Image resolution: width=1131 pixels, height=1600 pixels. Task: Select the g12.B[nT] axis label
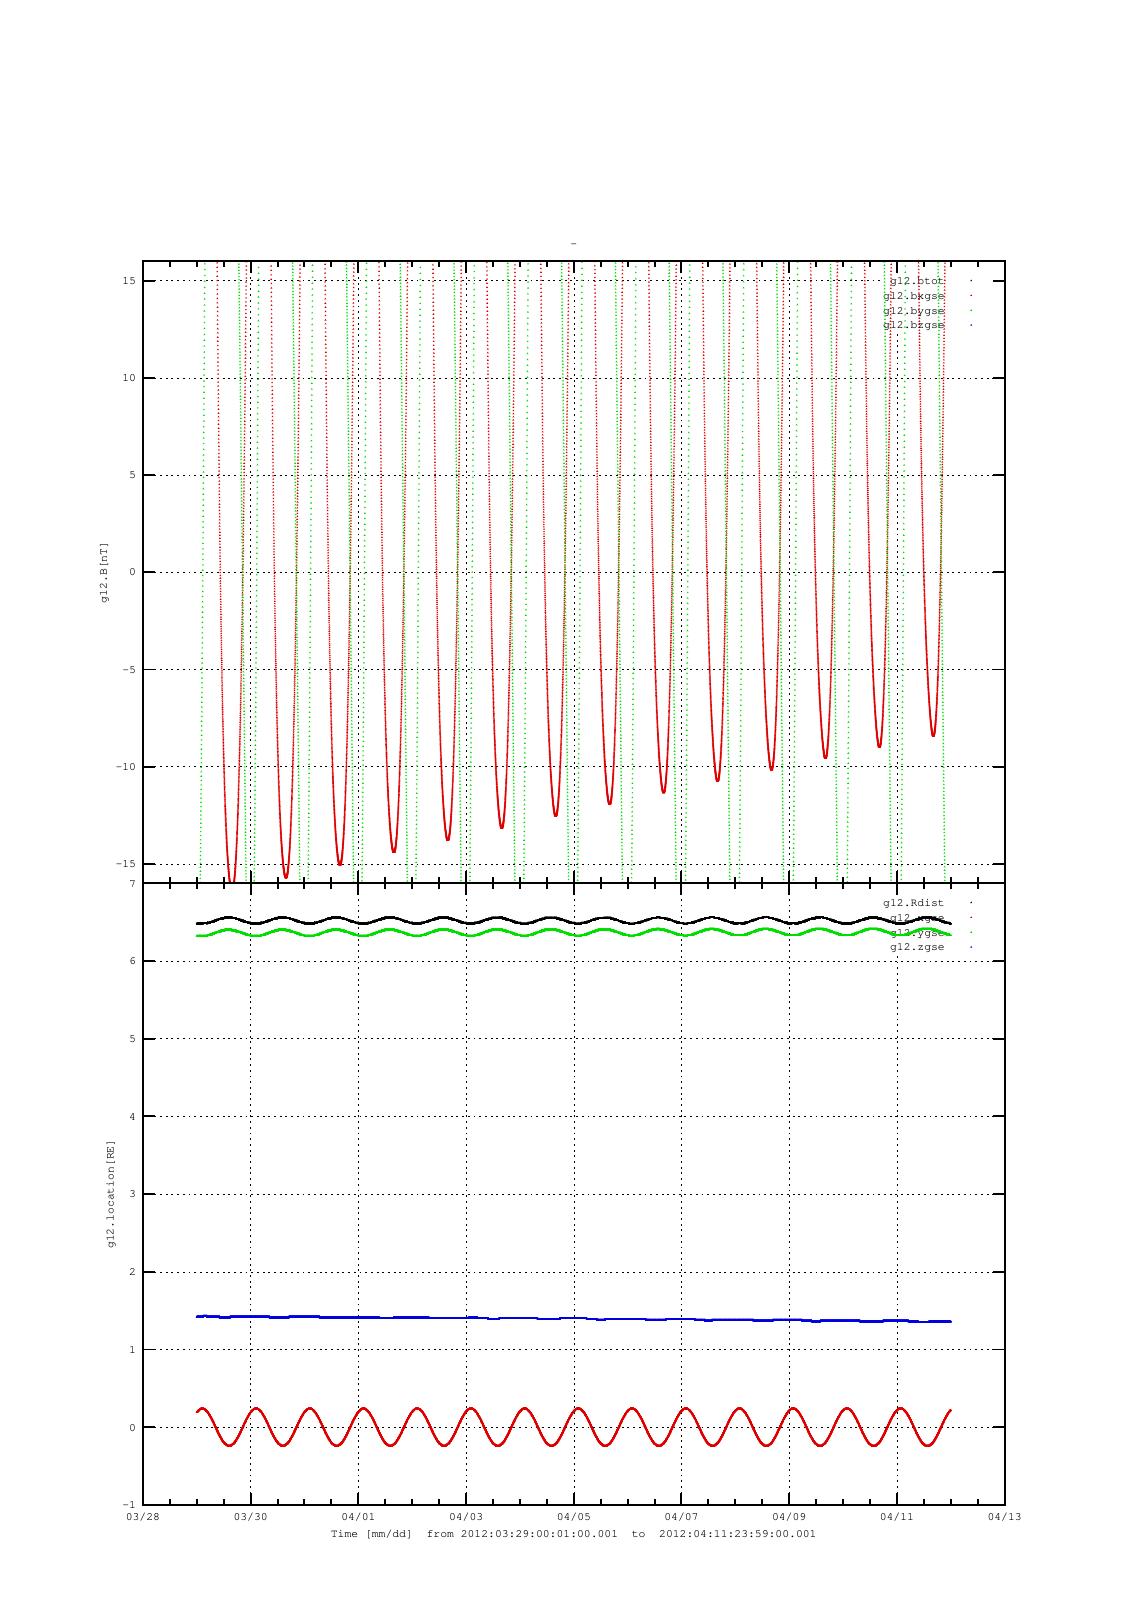[x=104, y=573]
